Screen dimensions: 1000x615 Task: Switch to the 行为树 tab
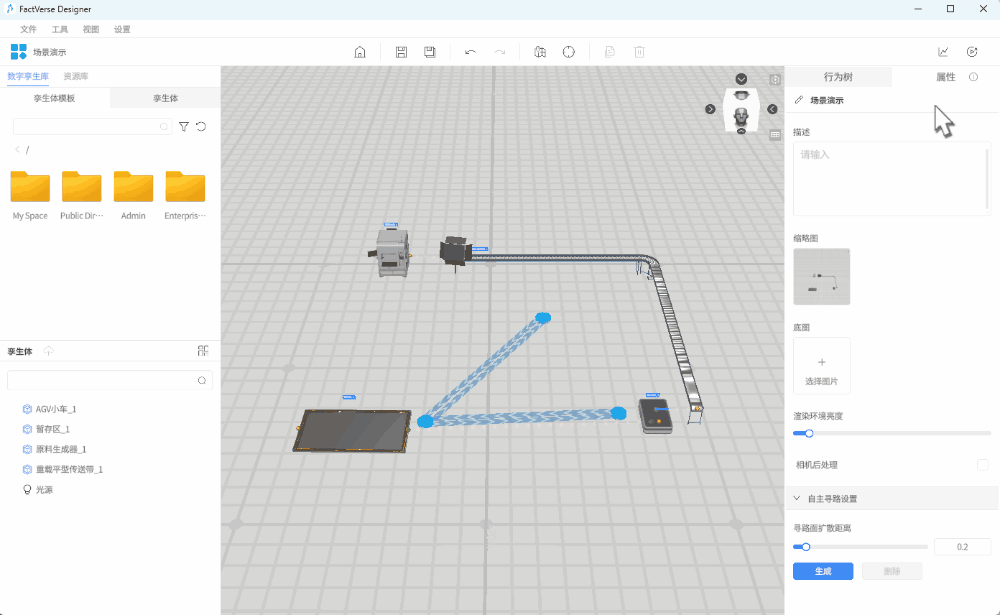click(838, 77)
